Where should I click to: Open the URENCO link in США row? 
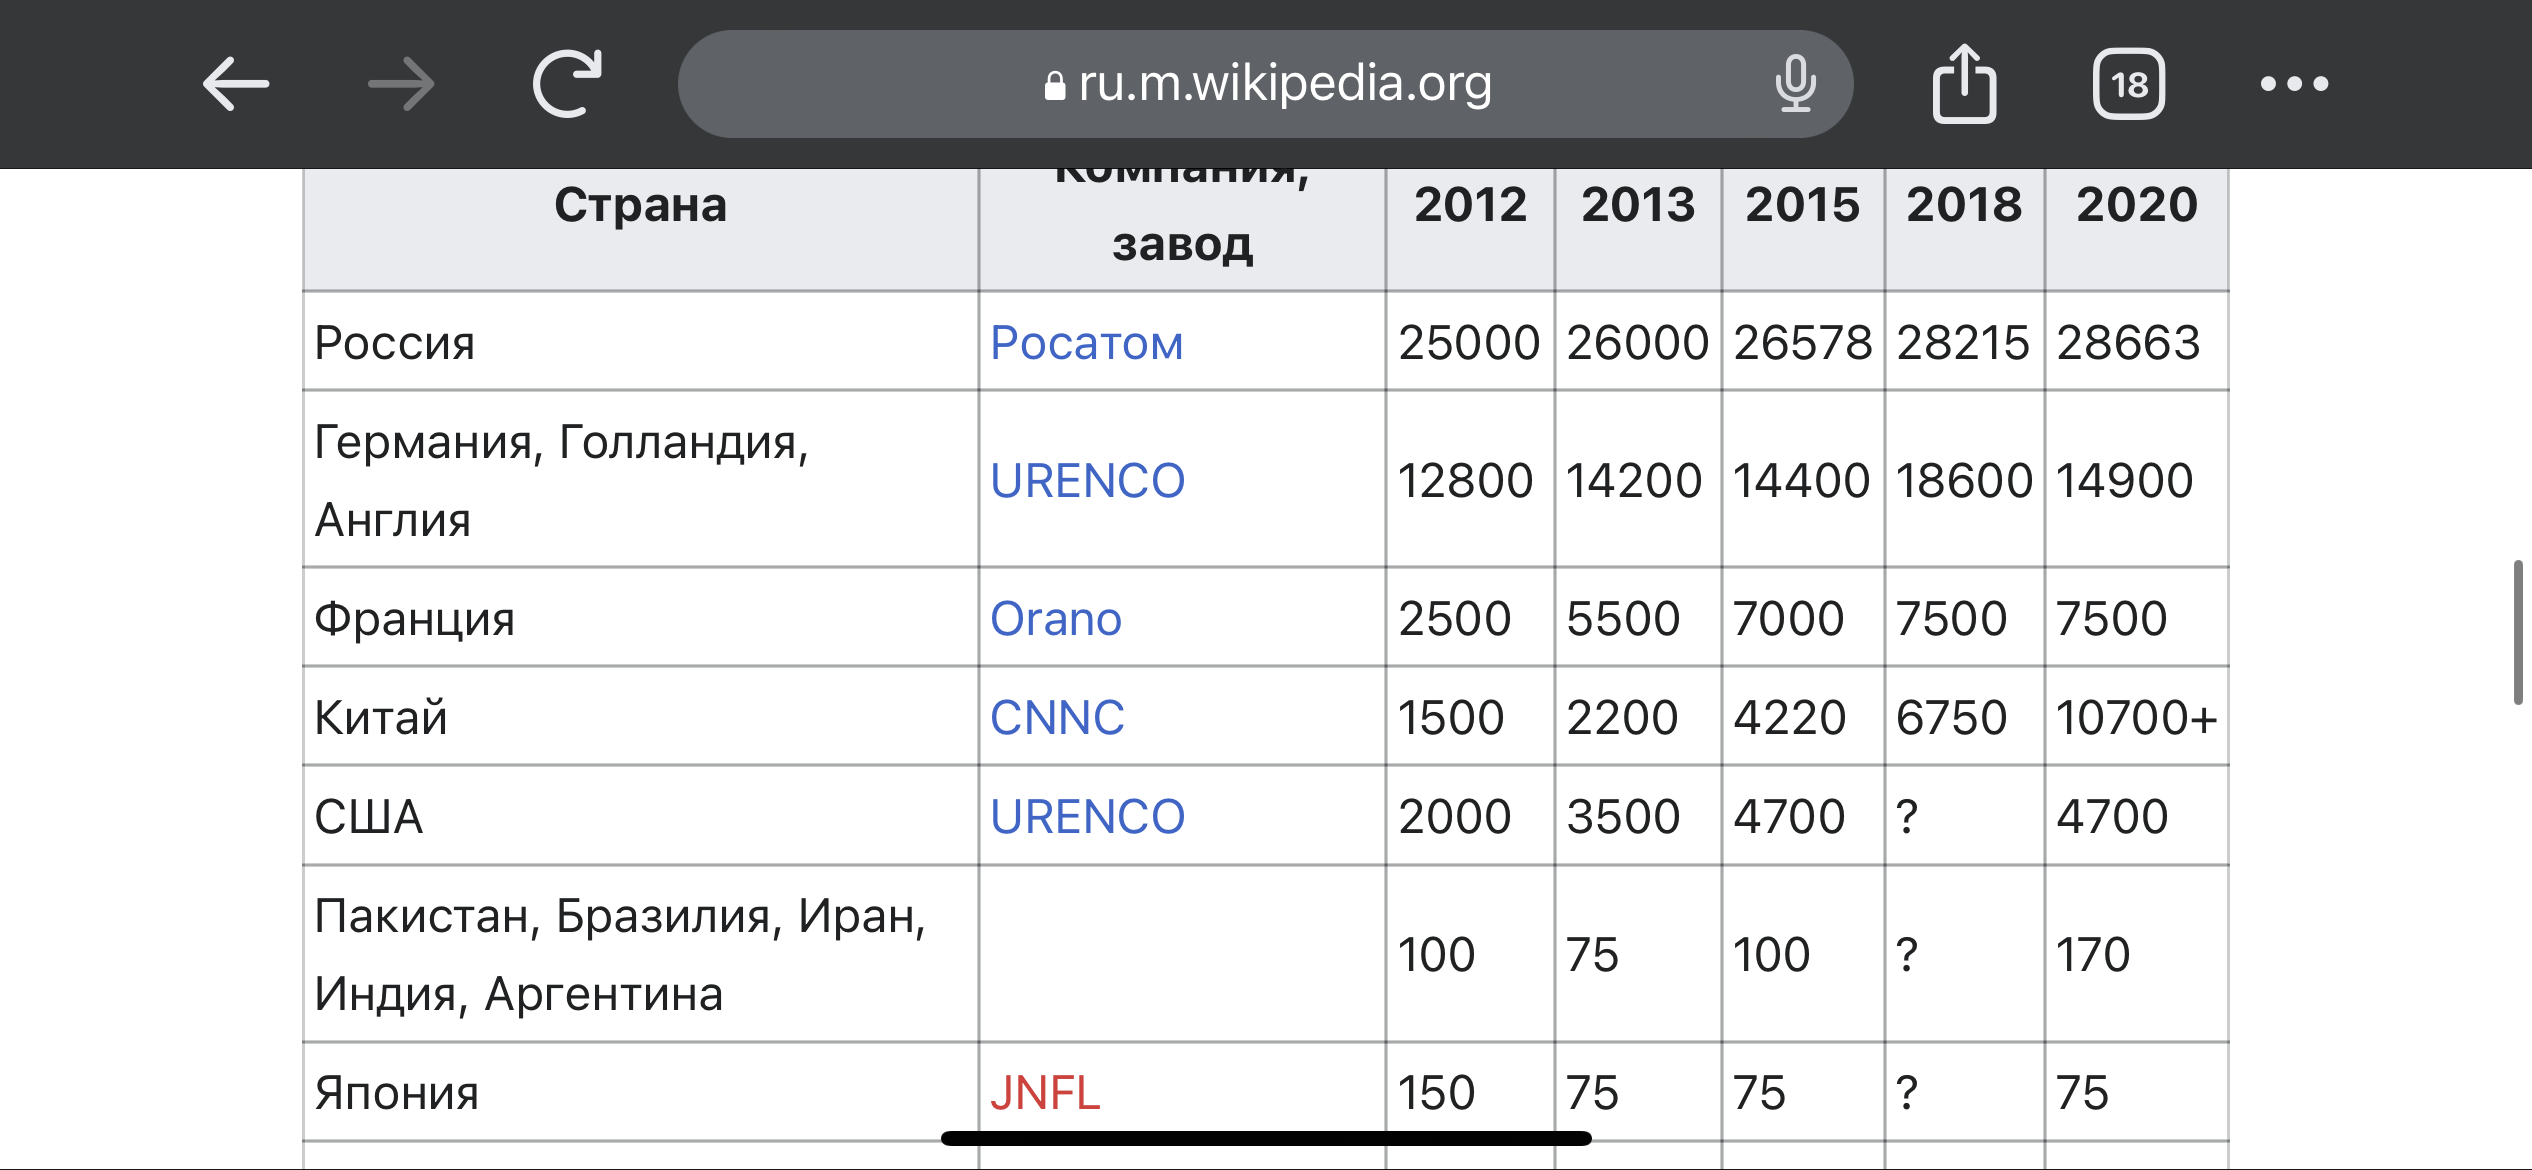pyautogui.click(x=1087, y=817)
